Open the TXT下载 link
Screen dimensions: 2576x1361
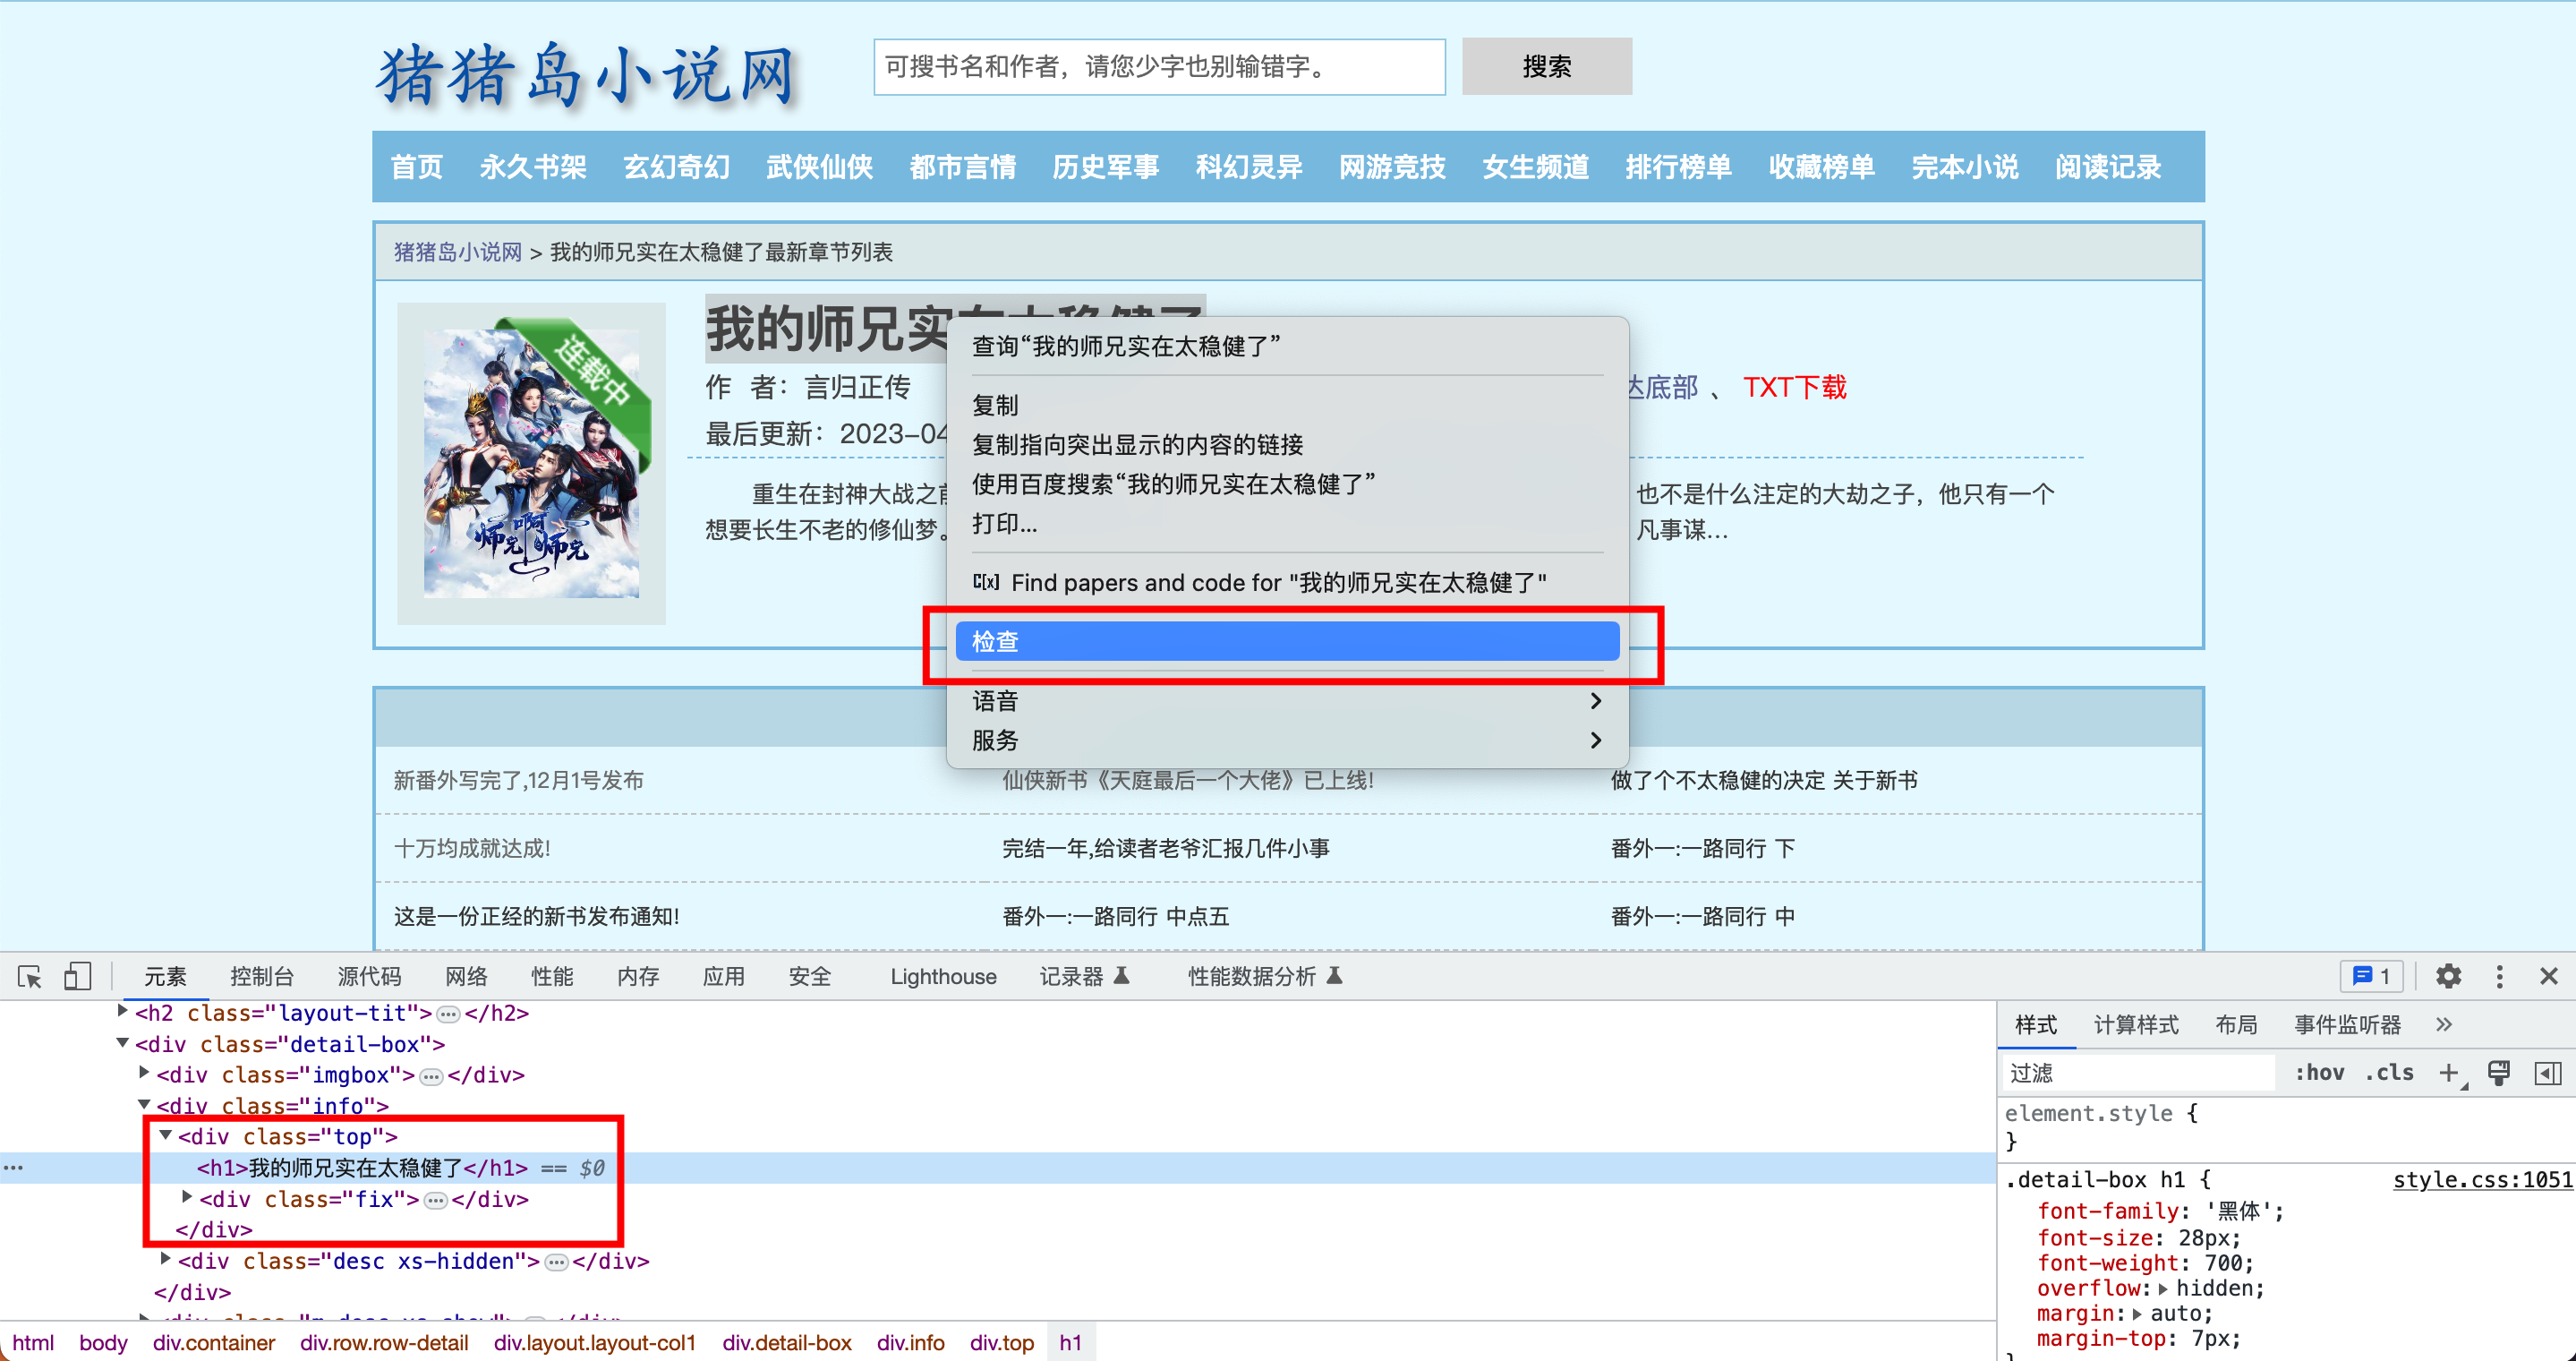tap(1794, 388)
